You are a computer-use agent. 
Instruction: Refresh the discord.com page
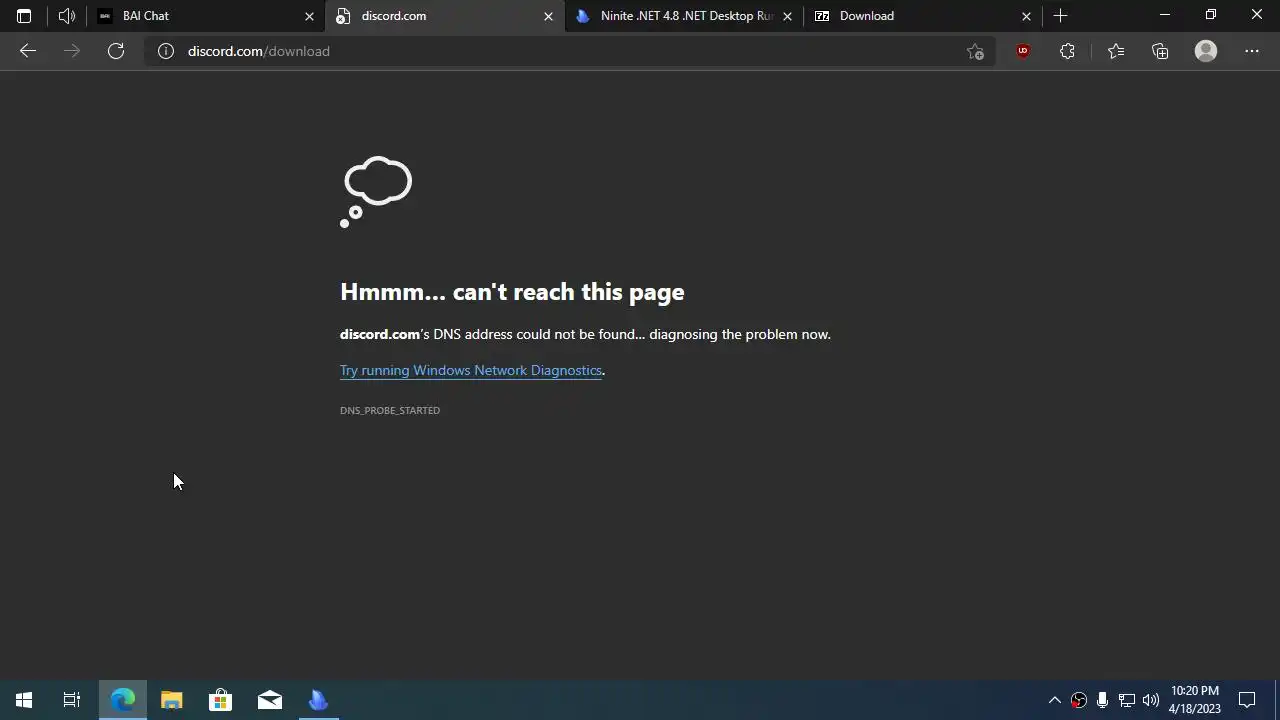point(116,51)
